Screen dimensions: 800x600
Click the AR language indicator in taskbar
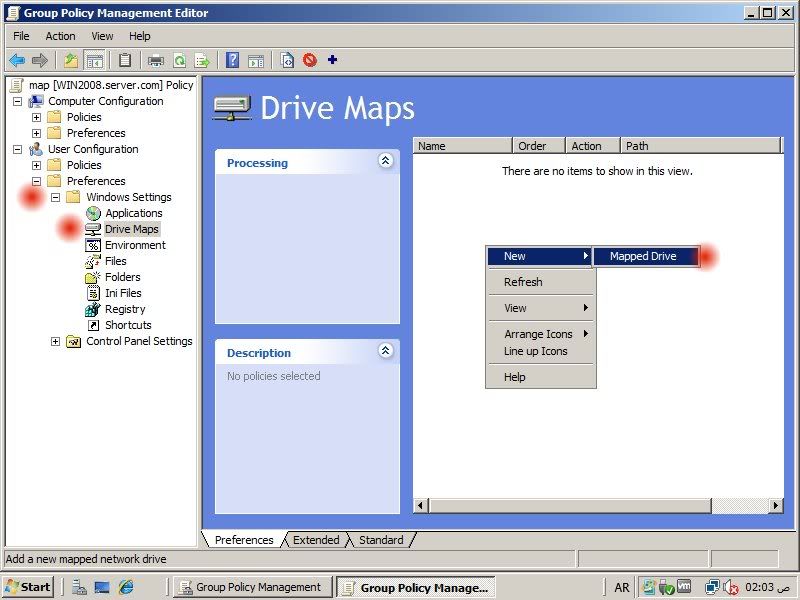tap(621, 588)
